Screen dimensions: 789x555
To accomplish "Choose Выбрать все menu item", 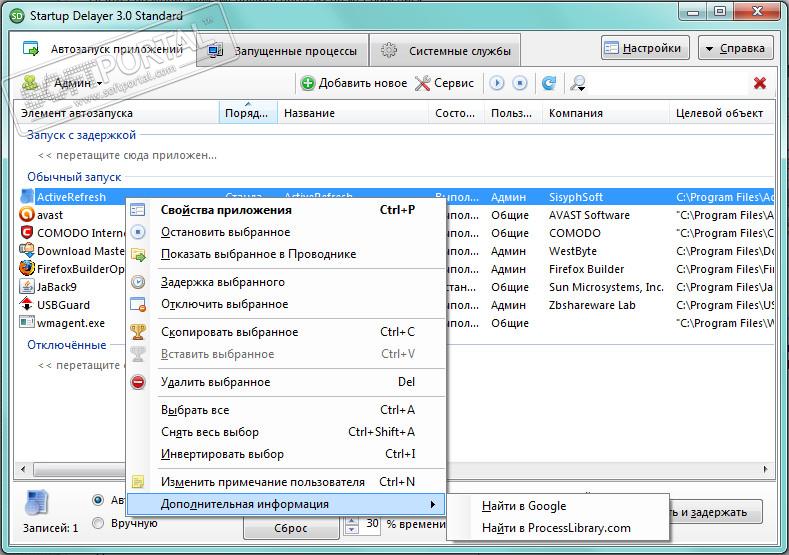I will (287, 410).
